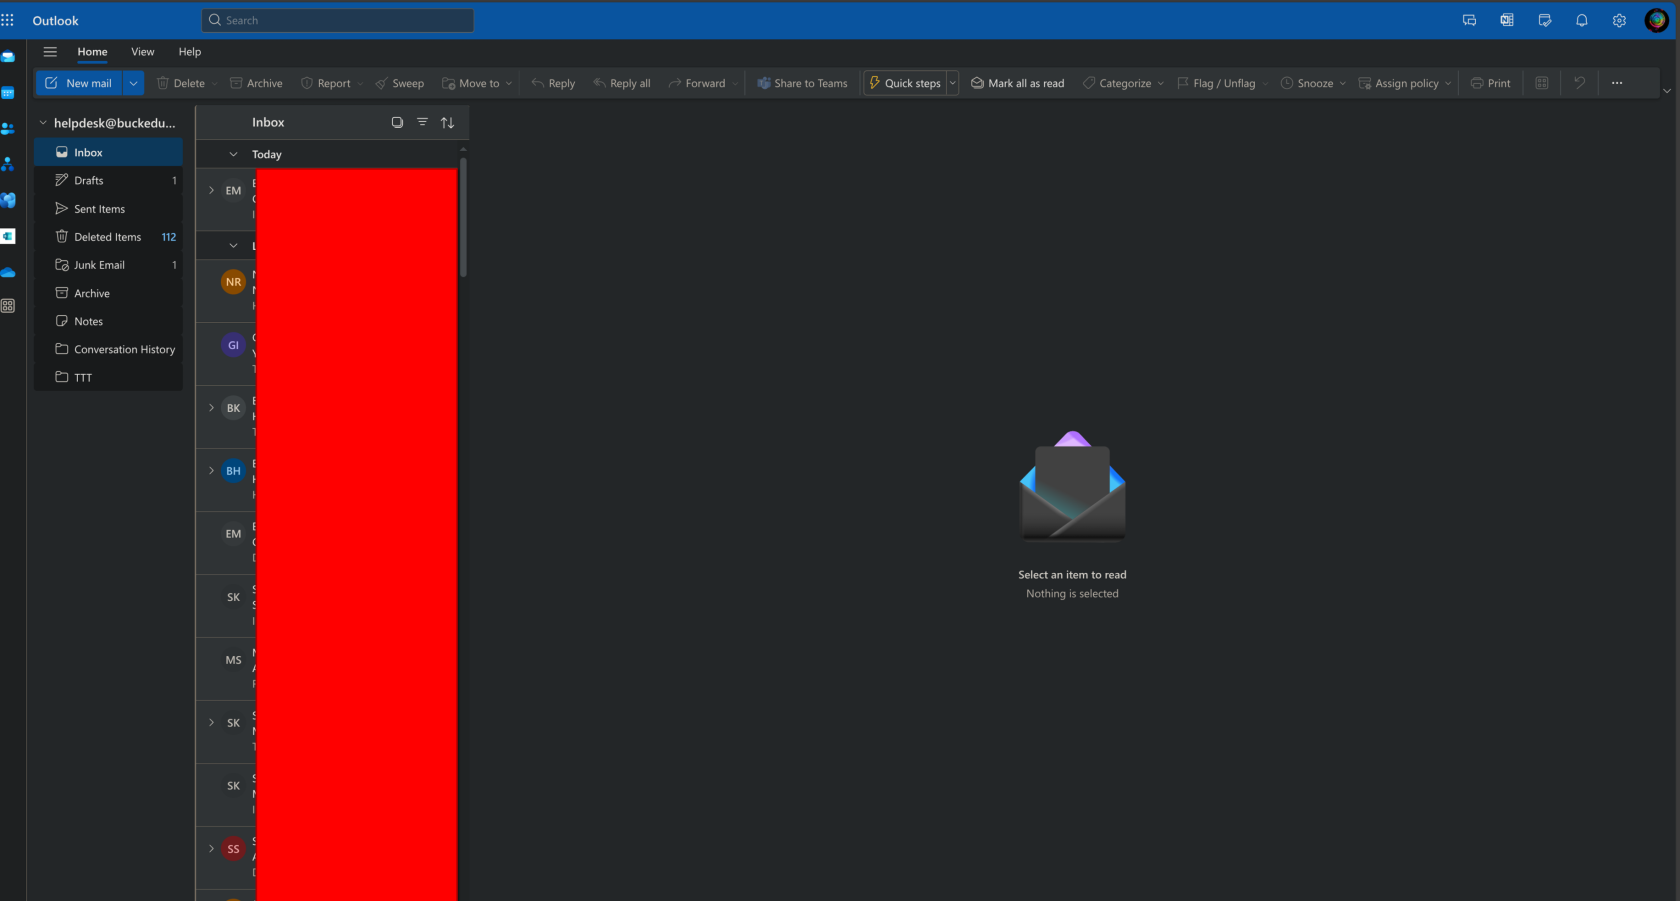Click in the Search box
Viewport: 1680px width, 901px height.
tap(338, 20)
